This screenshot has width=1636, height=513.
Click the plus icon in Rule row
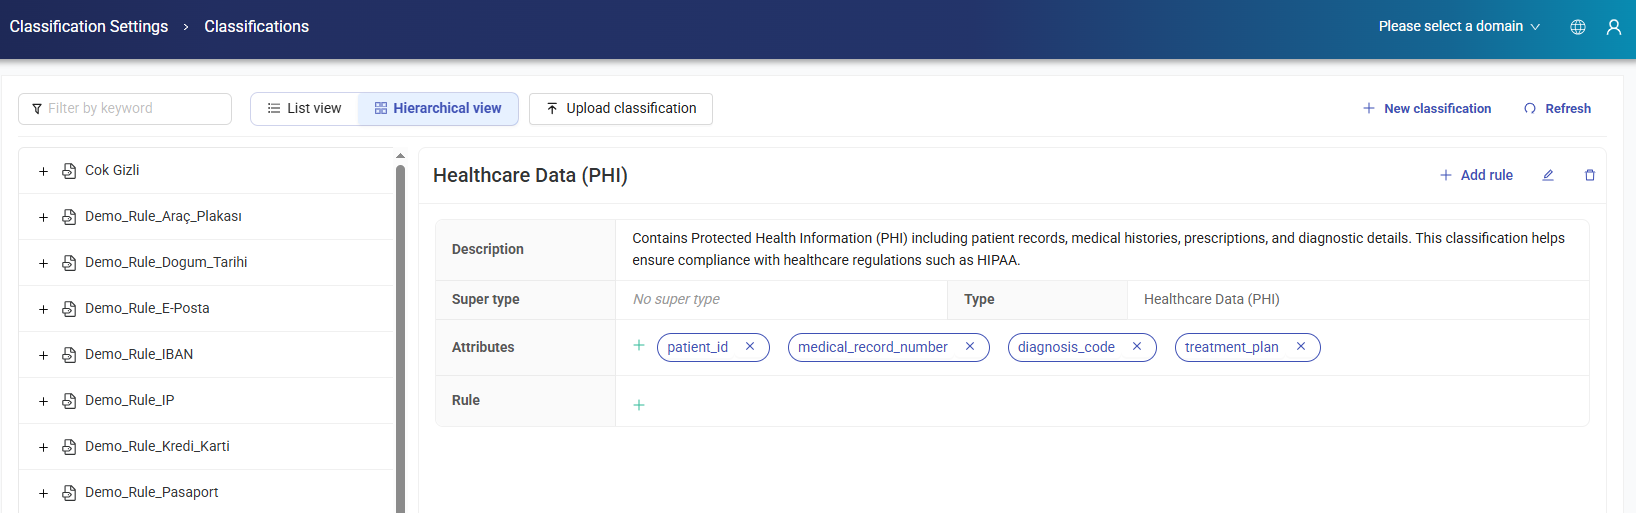click(x=639, y=405)
